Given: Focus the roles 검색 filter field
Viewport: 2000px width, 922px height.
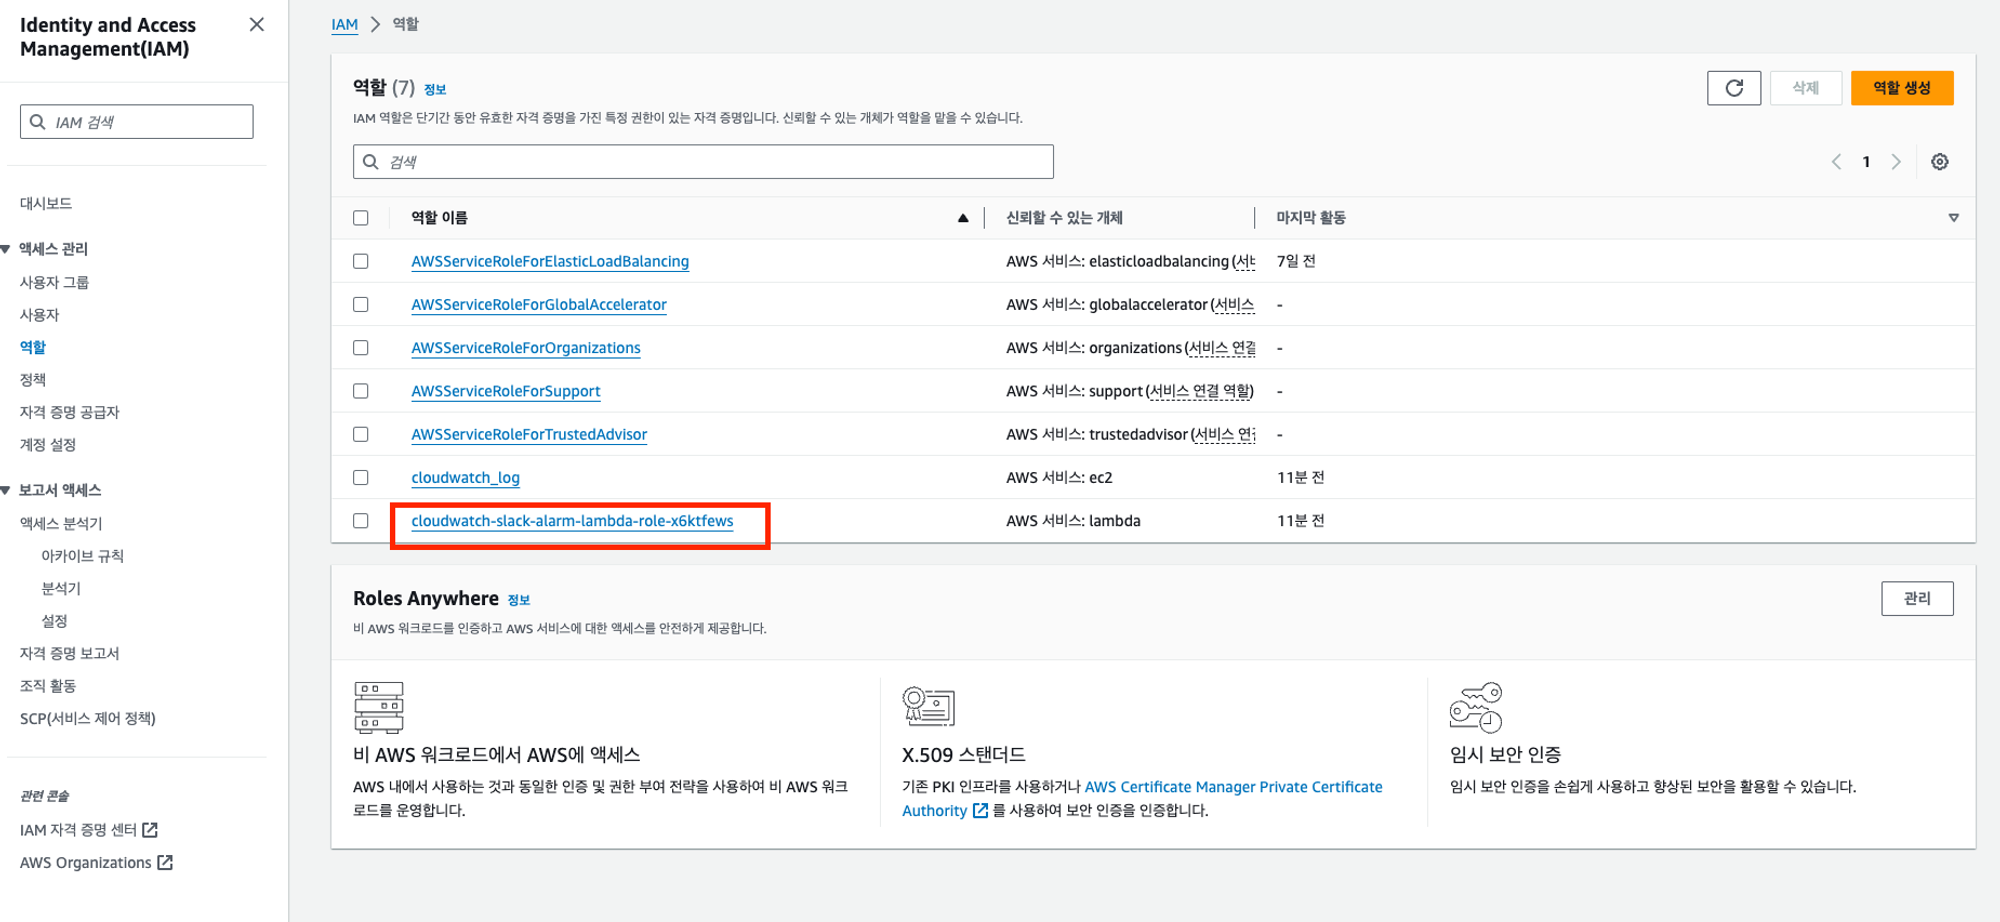Looking at the screenshot, I should pyautogui.click(x=703, y=162).
